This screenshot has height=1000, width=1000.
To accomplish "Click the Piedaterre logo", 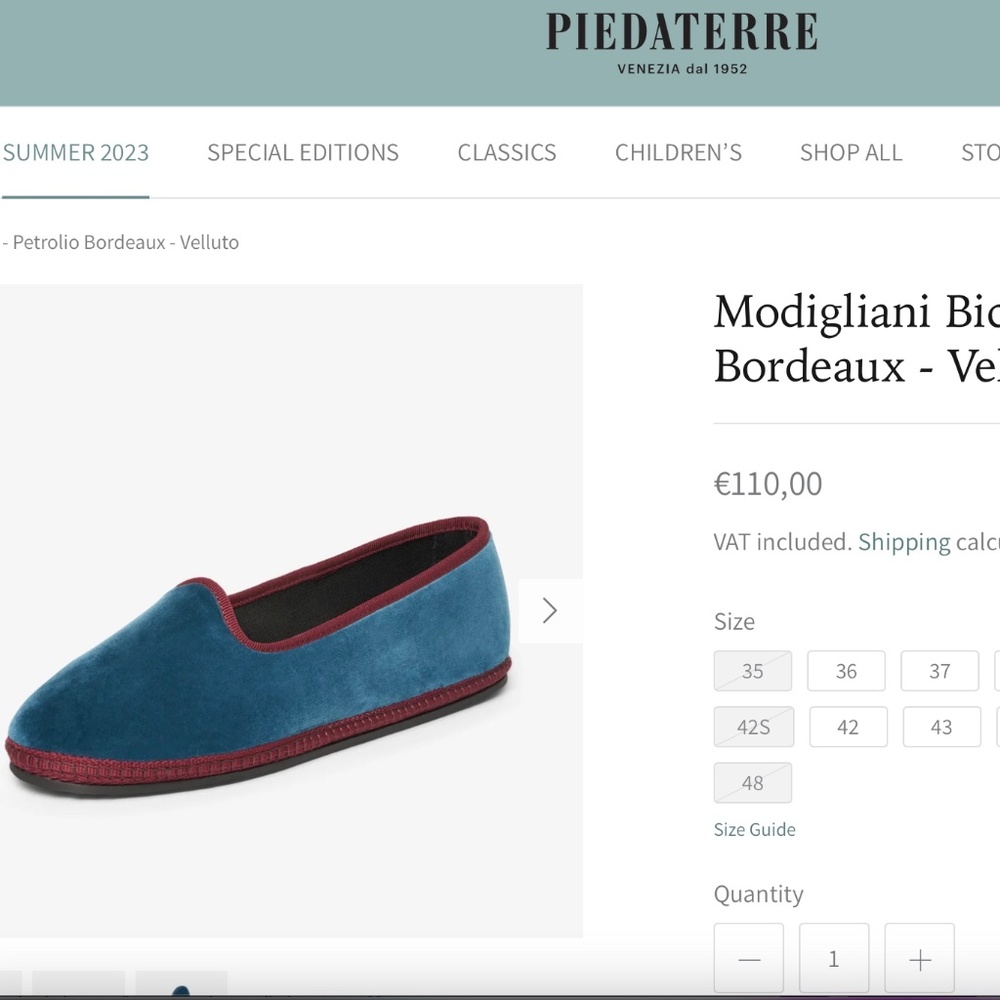I will [x=679, y=35].
